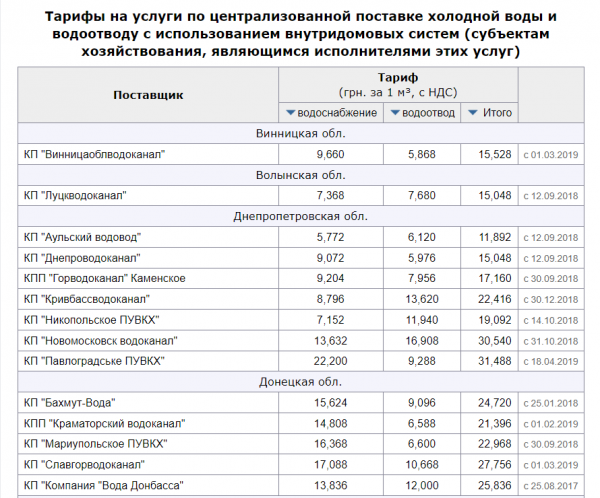Click the sort arrow beside водоотвод

coord(393,113)
